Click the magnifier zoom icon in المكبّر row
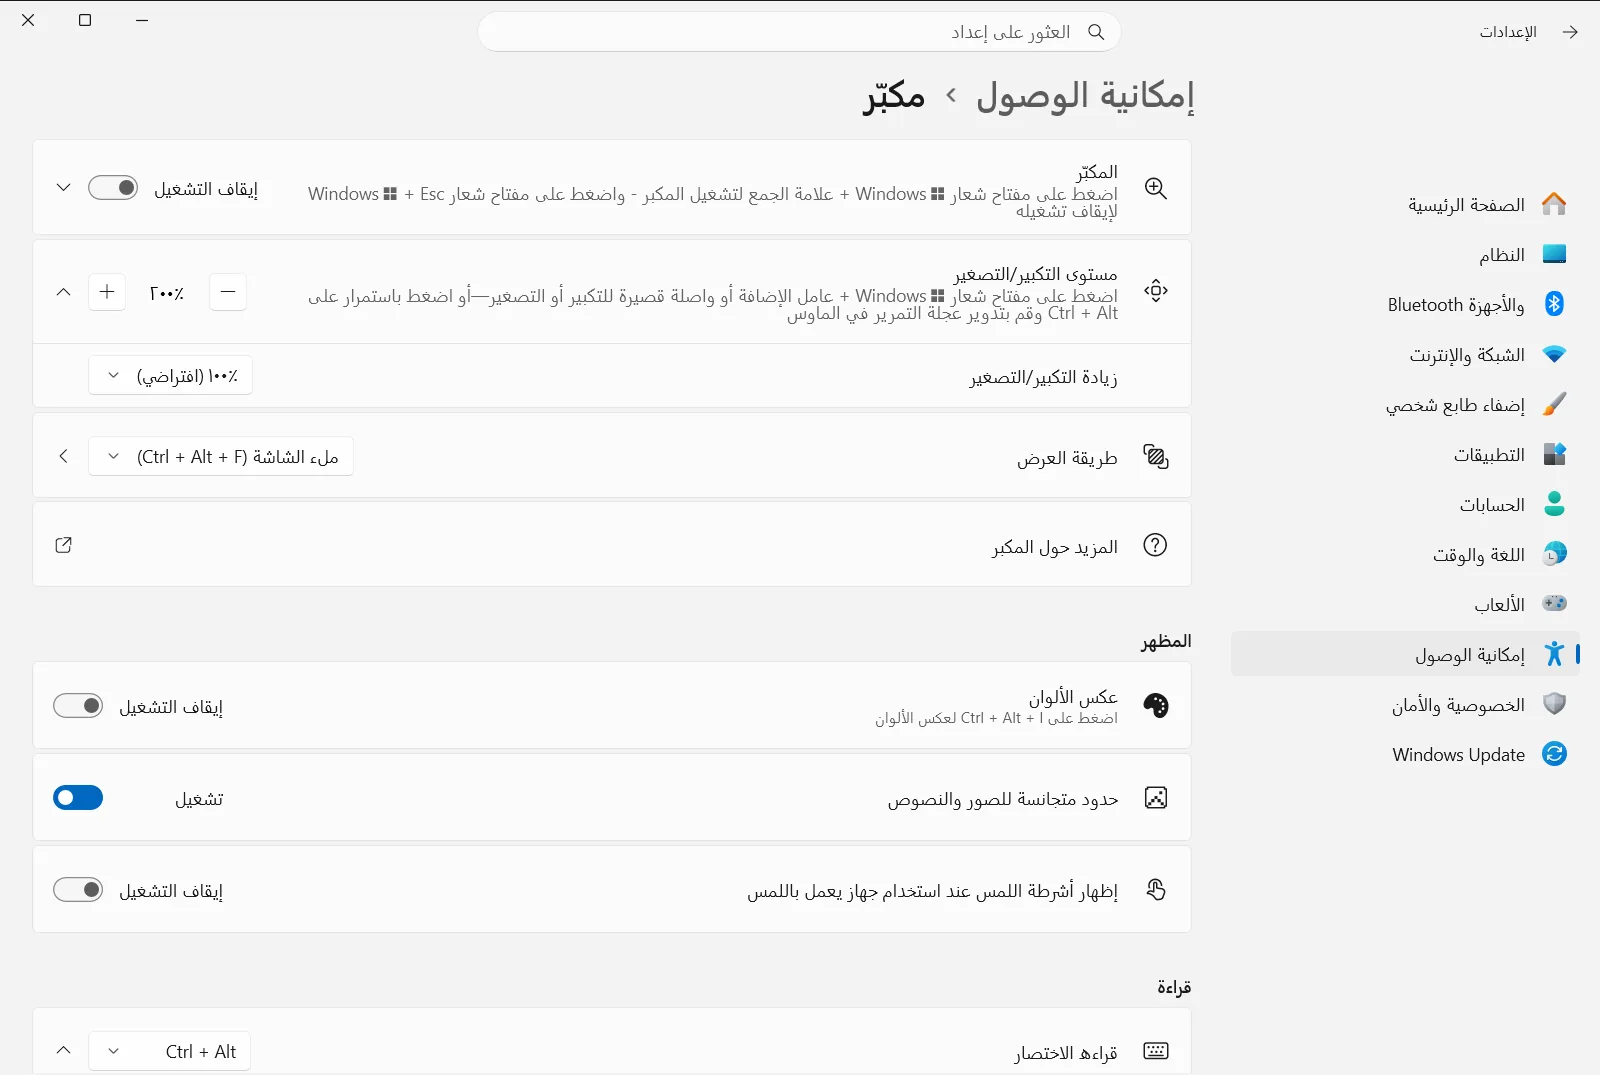This screenshot has width=1600, height=1075. click(1155, 188)
